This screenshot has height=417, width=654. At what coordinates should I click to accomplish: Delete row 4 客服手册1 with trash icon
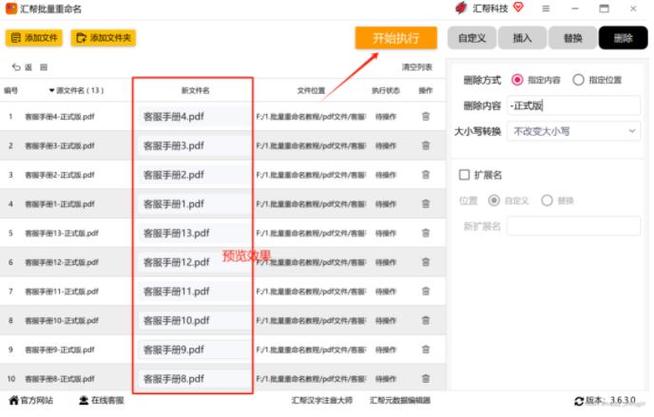[425, 204]
